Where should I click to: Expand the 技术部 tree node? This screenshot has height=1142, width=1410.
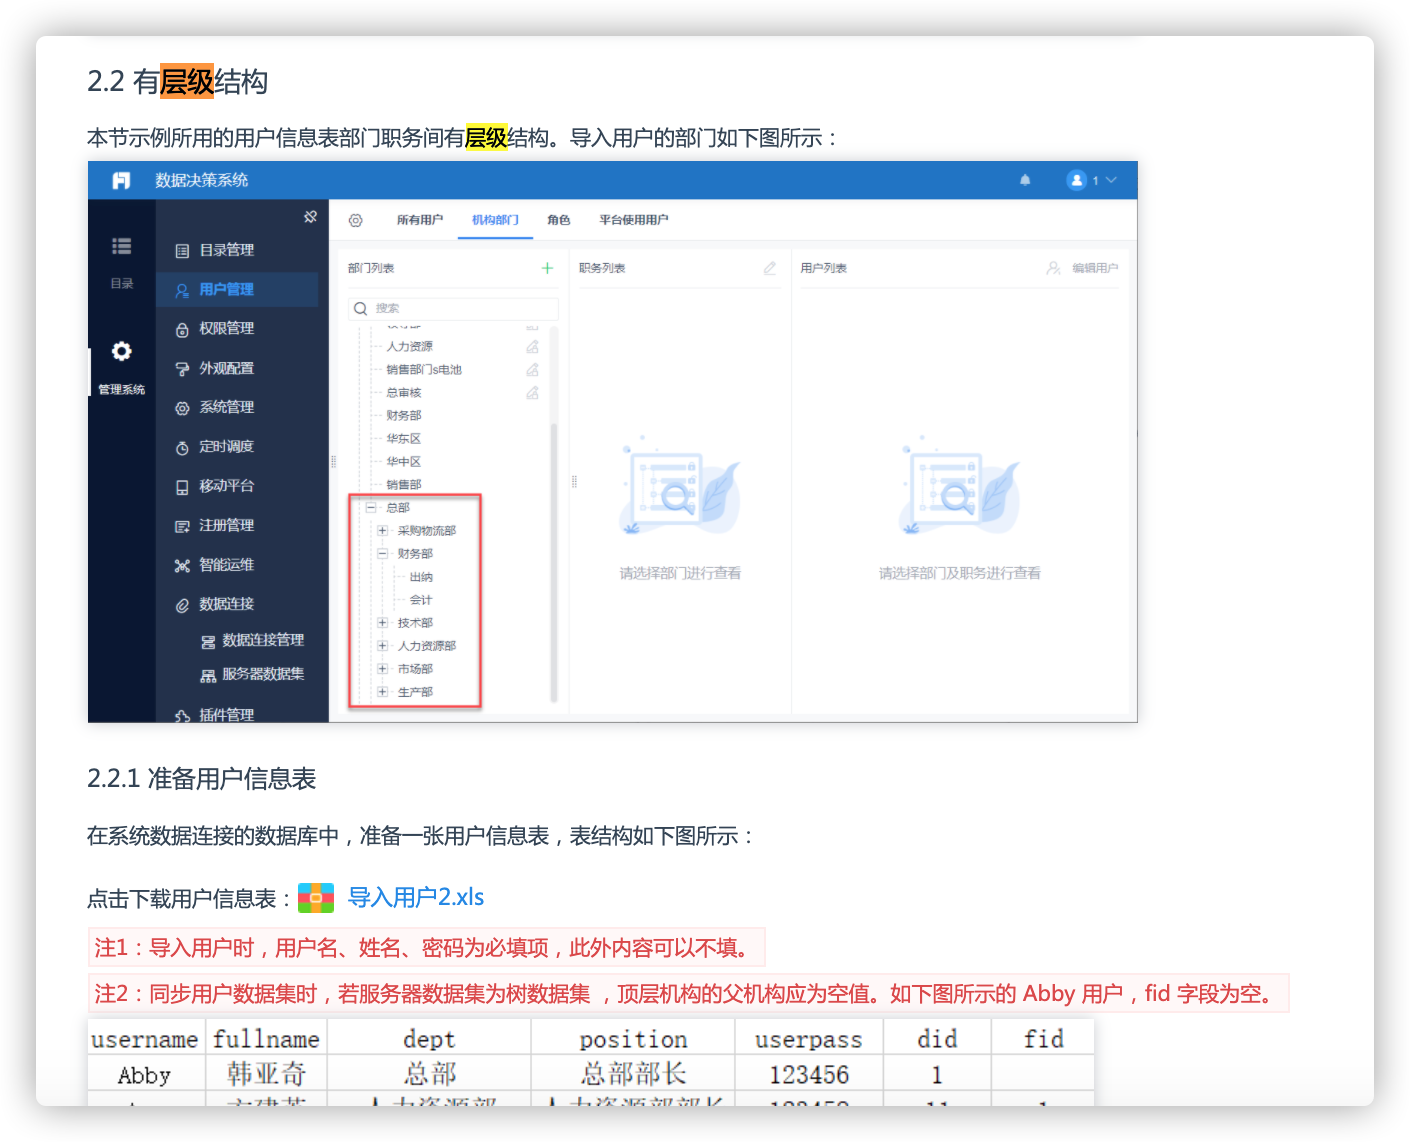[382, 622]
